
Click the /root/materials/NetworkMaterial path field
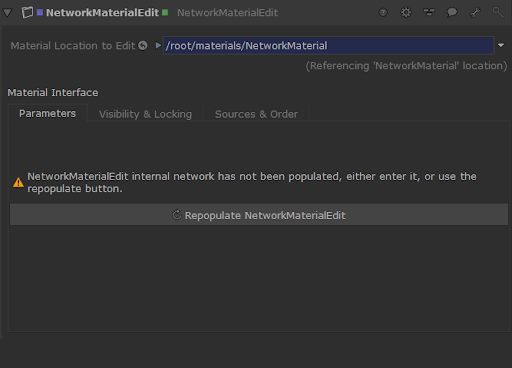point(328,46)
